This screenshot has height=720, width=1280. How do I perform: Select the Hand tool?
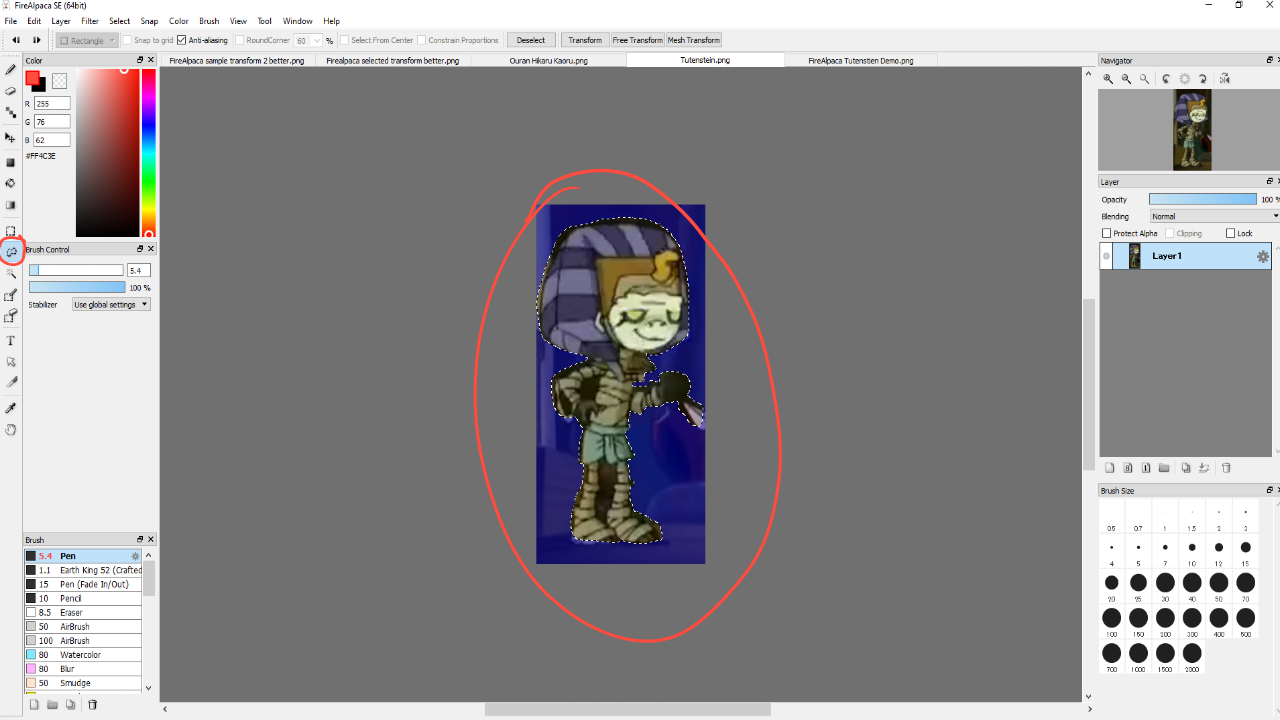pyautogui.click(x=11, y=430)
